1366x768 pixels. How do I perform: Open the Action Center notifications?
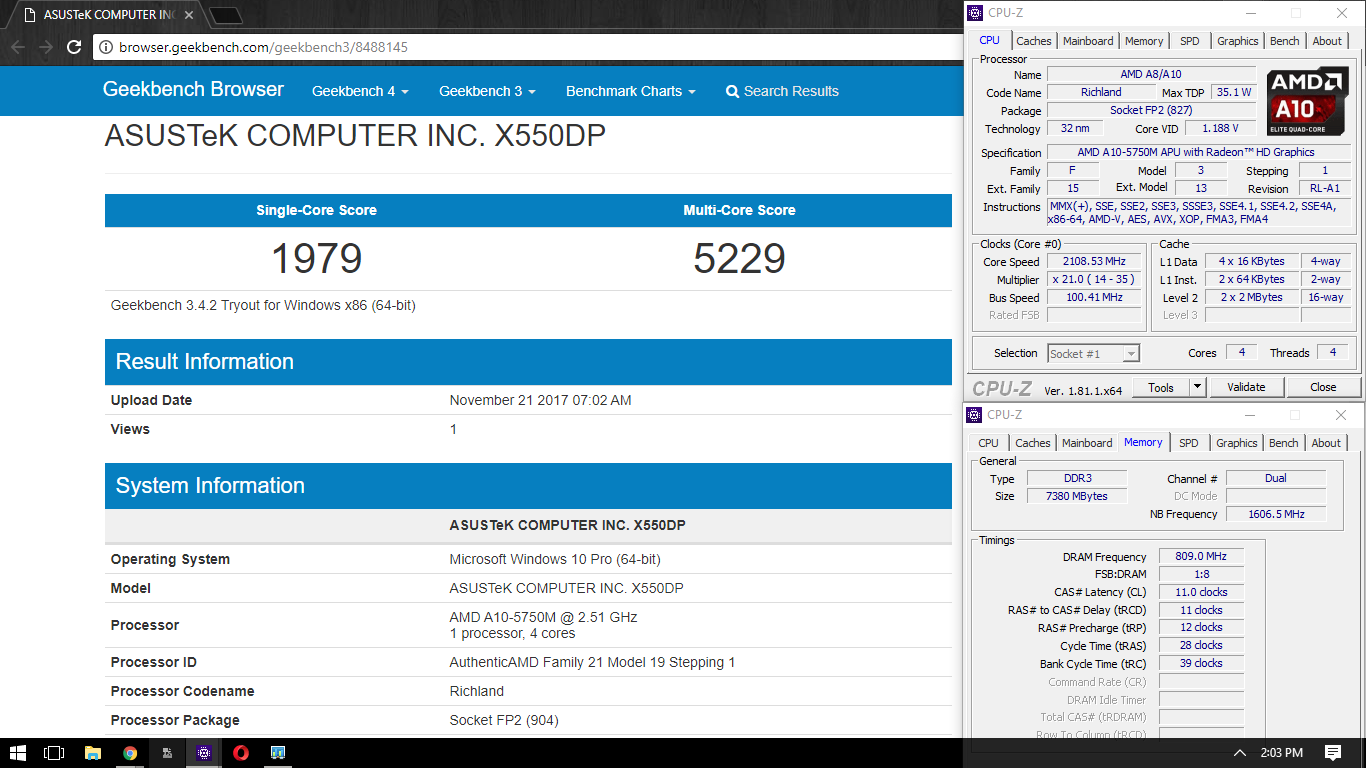[1333, 752]
